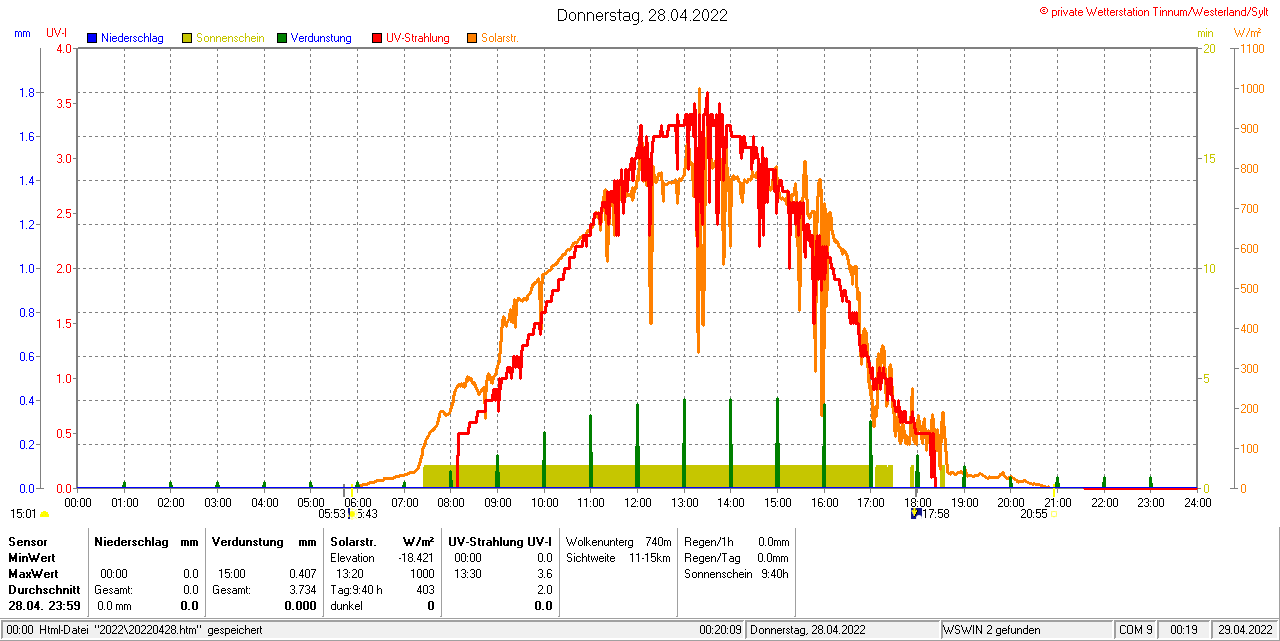Click the Durchschnitt row label
1280x641 pixels.
pos(44,590)
